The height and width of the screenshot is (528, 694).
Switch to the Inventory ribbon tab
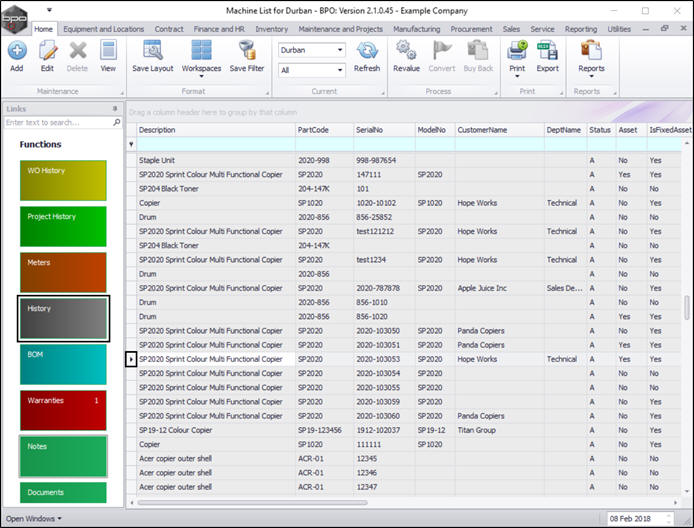coord(271,30)
